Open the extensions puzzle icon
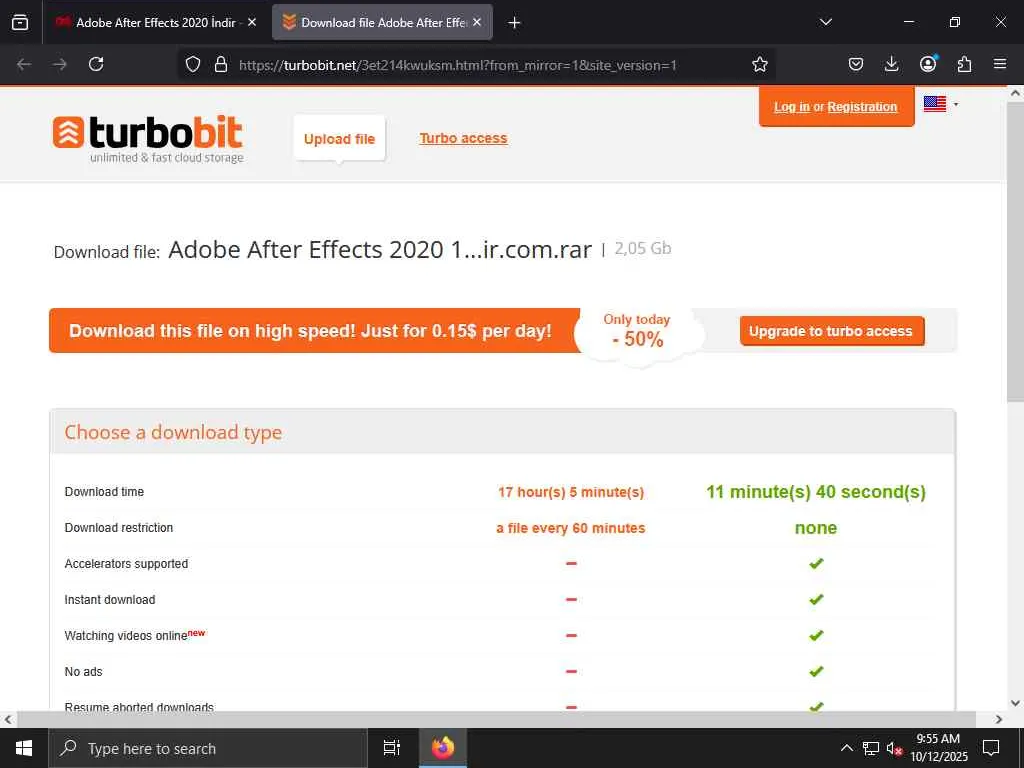The width and height of the screenshot is (1024, 768). [x=964, y=64]
